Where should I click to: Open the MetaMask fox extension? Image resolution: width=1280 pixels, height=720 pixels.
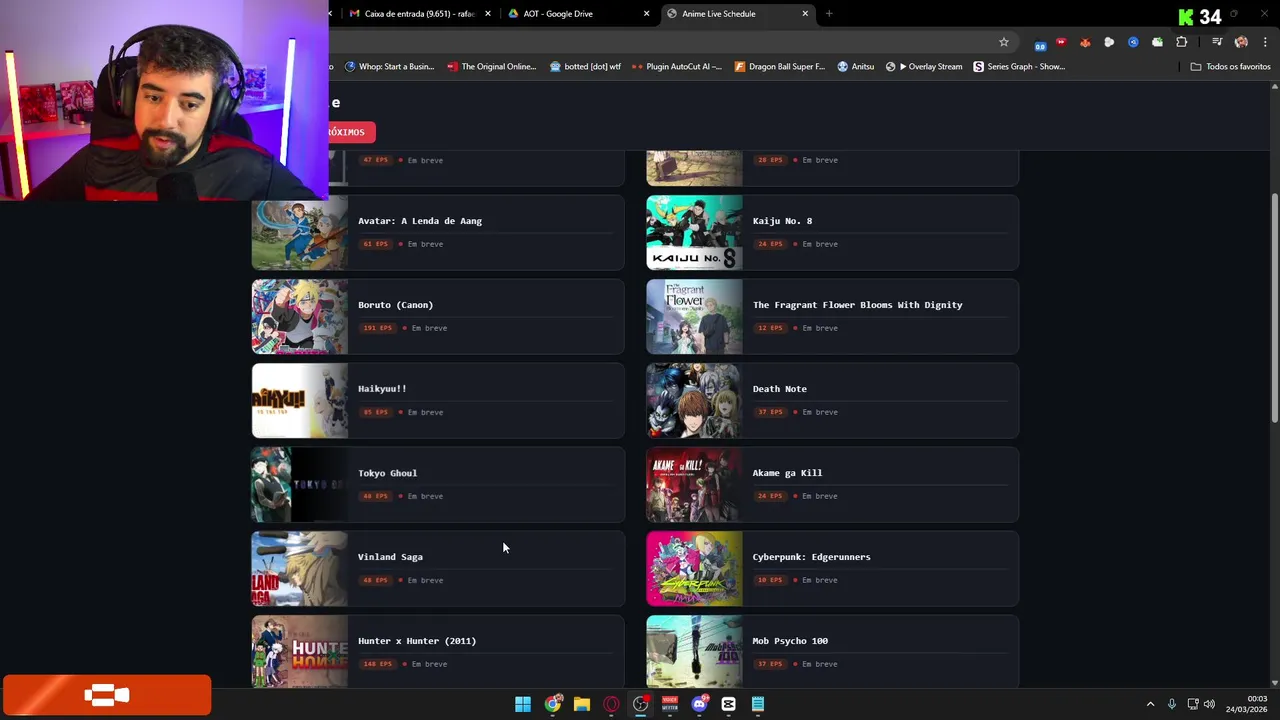[x=1085, y=42]
